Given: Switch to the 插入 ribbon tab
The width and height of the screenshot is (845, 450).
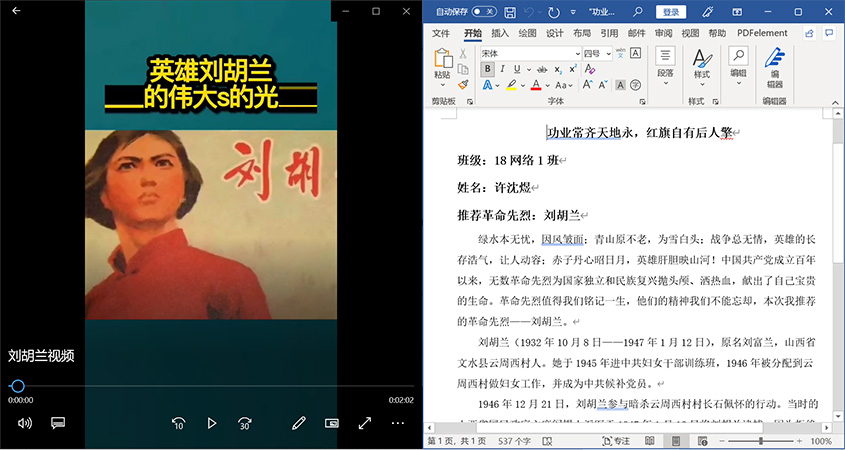Looking at the screenshot, I should (500, 33).
